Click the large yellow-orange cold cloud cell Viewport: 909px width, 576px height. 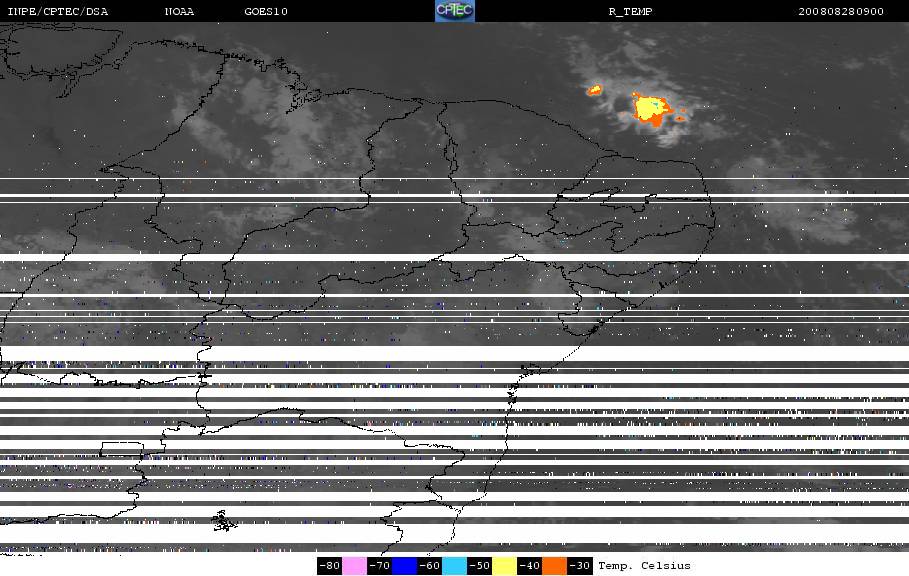point(651,109)
